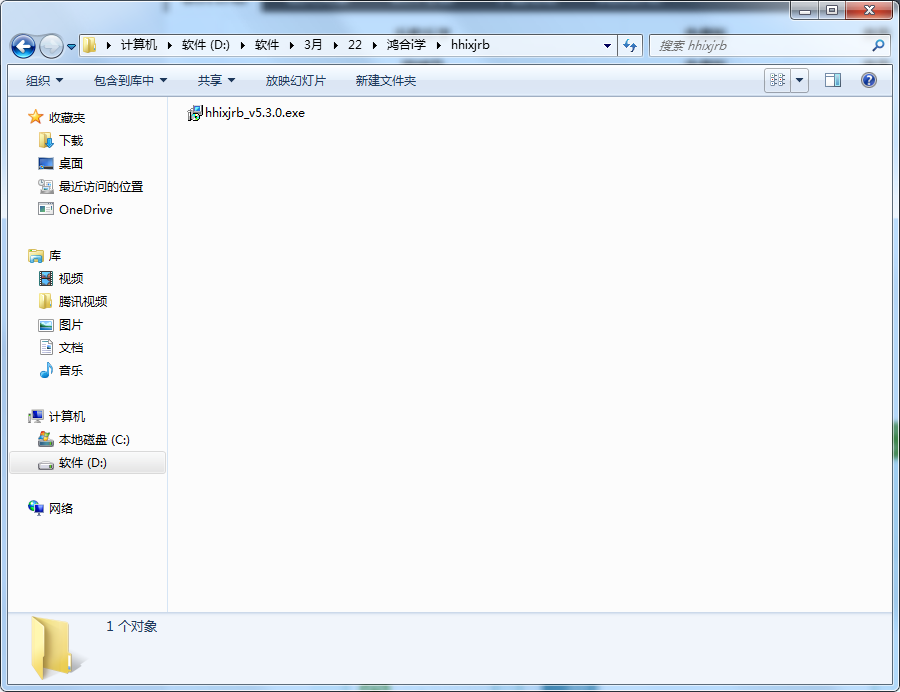The image size is (900, 692).
Task: Toggle the preview pane button
Action: pyautogui.click(x=832, y=80)
